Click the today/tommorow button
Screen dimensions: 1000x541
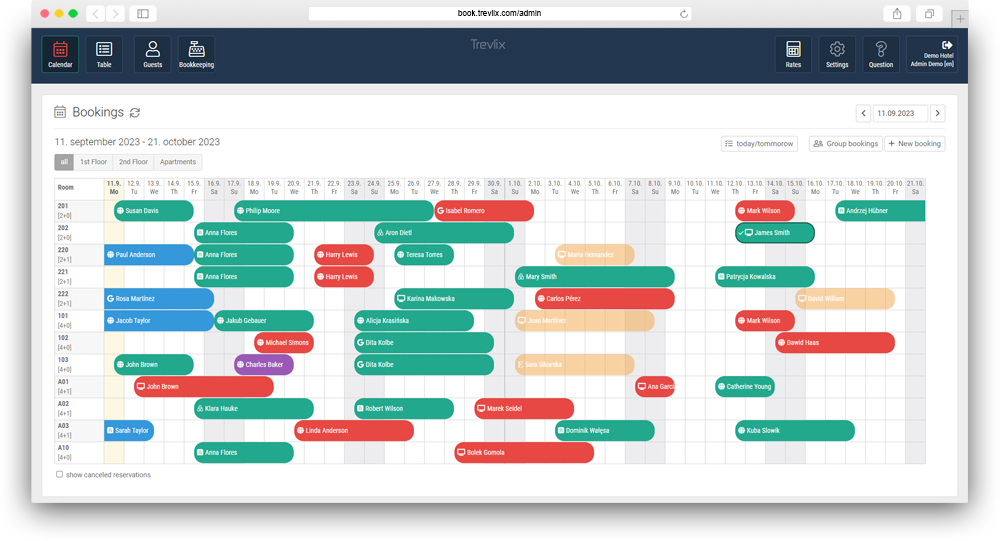click(x=761, y=144)
